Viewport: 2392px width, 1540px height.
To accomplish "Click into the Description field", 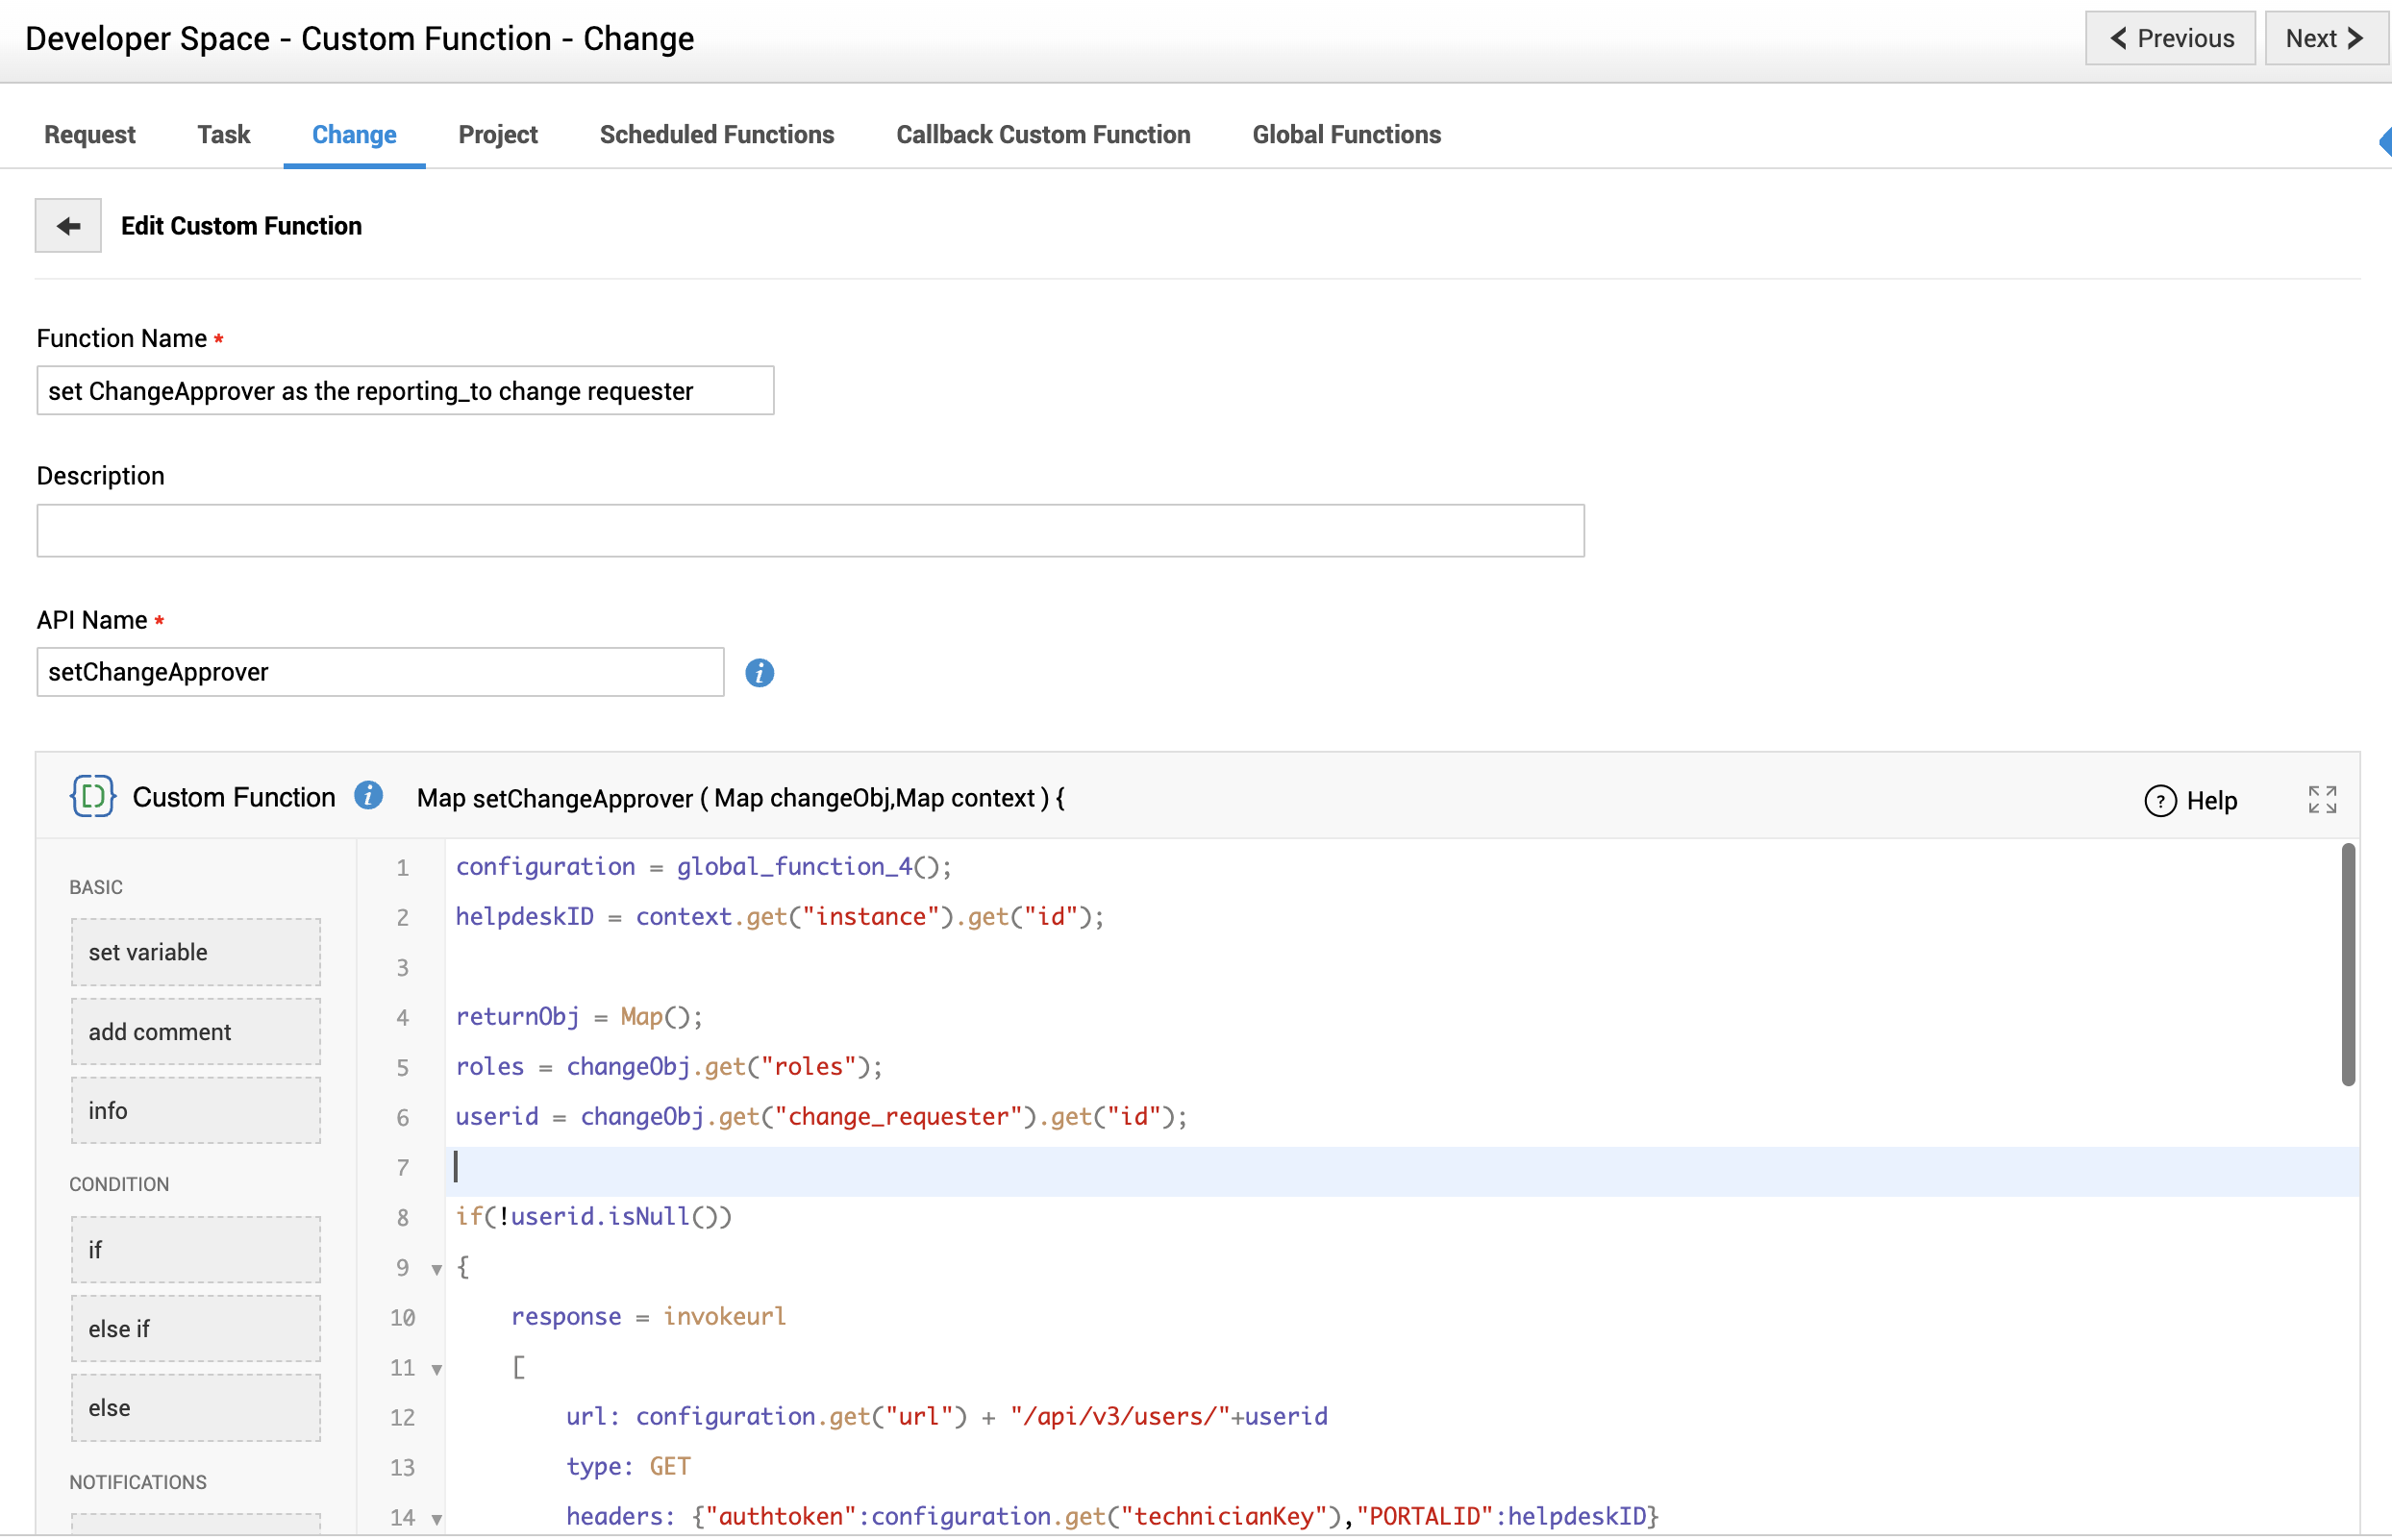I will coord(810,530).
